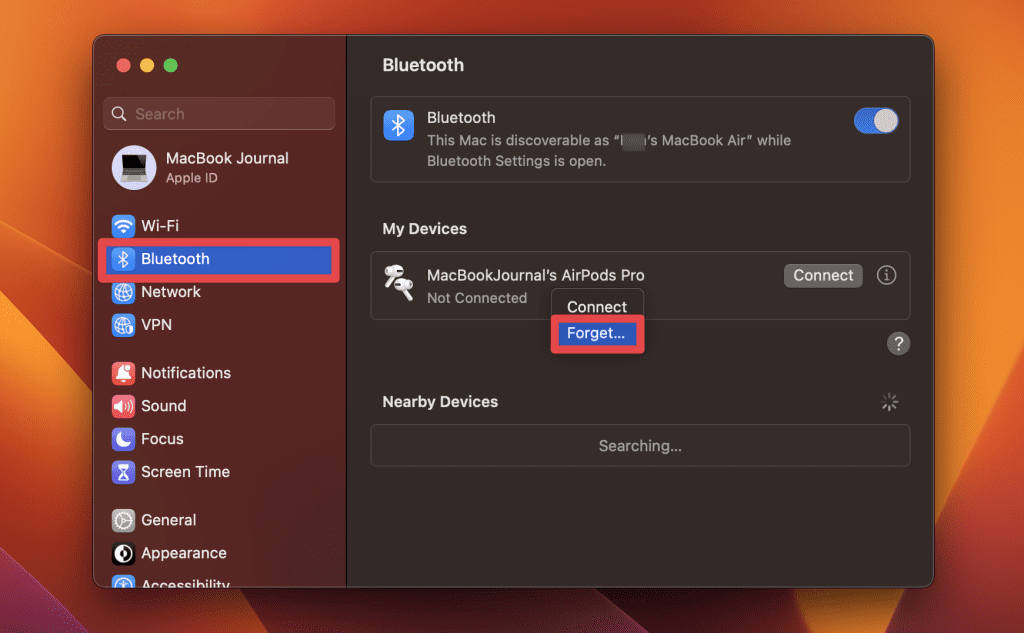Click the AirPods Pro device icon
Screen dimensions: 1024x633
click(x=399, y=284)
